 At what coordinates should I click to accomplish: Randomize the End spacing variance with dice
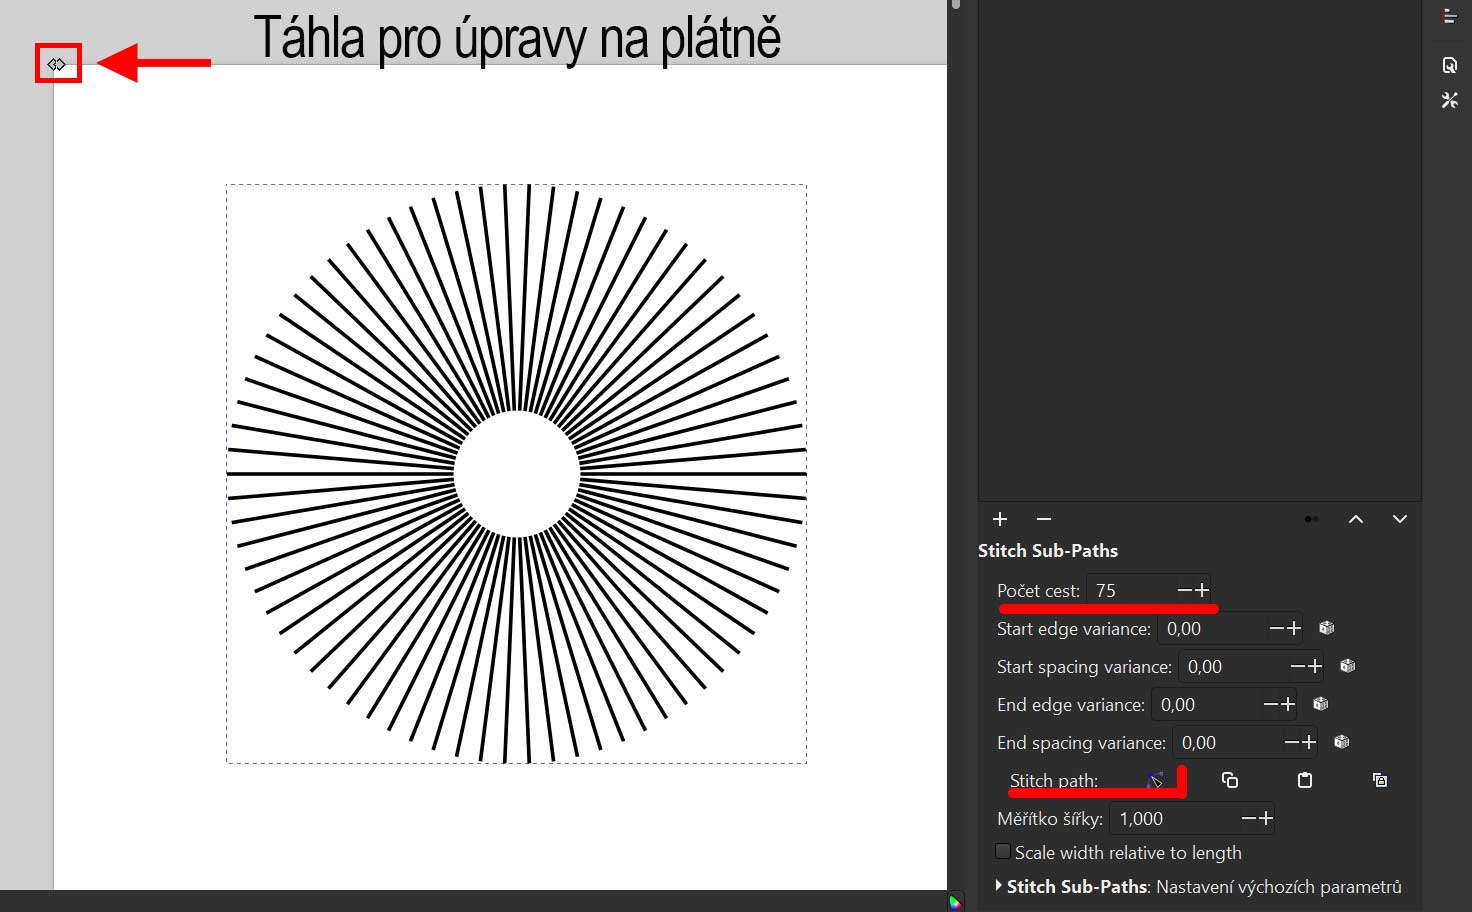pyautogui.click(x=1342, y=742)
